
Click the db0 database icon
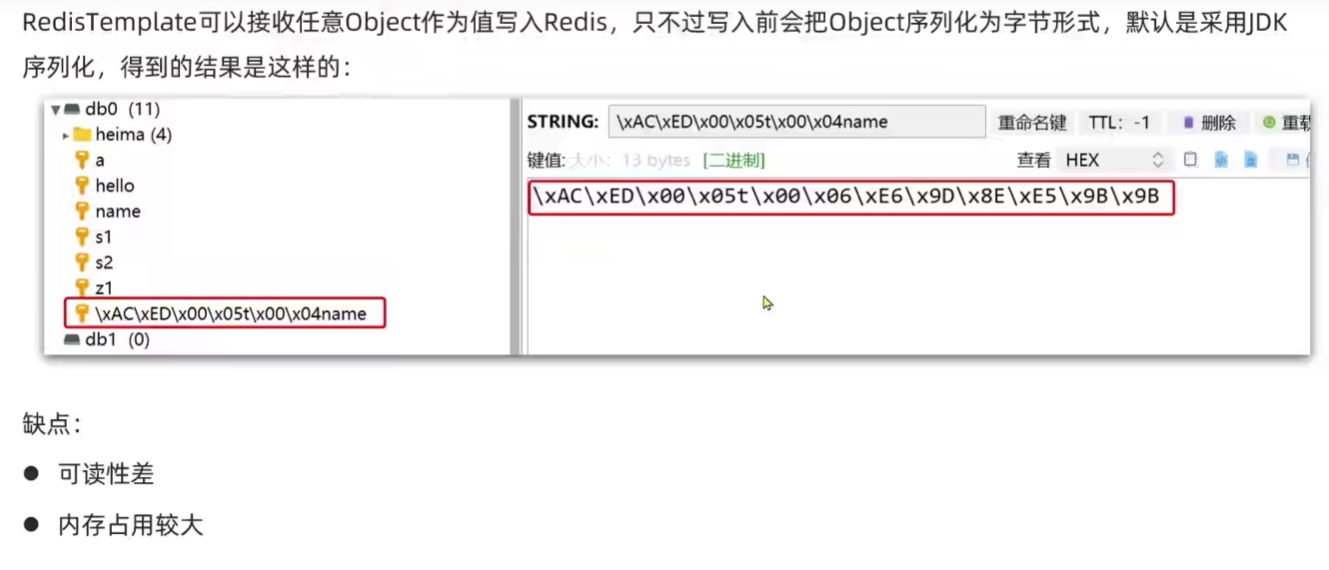72,110
